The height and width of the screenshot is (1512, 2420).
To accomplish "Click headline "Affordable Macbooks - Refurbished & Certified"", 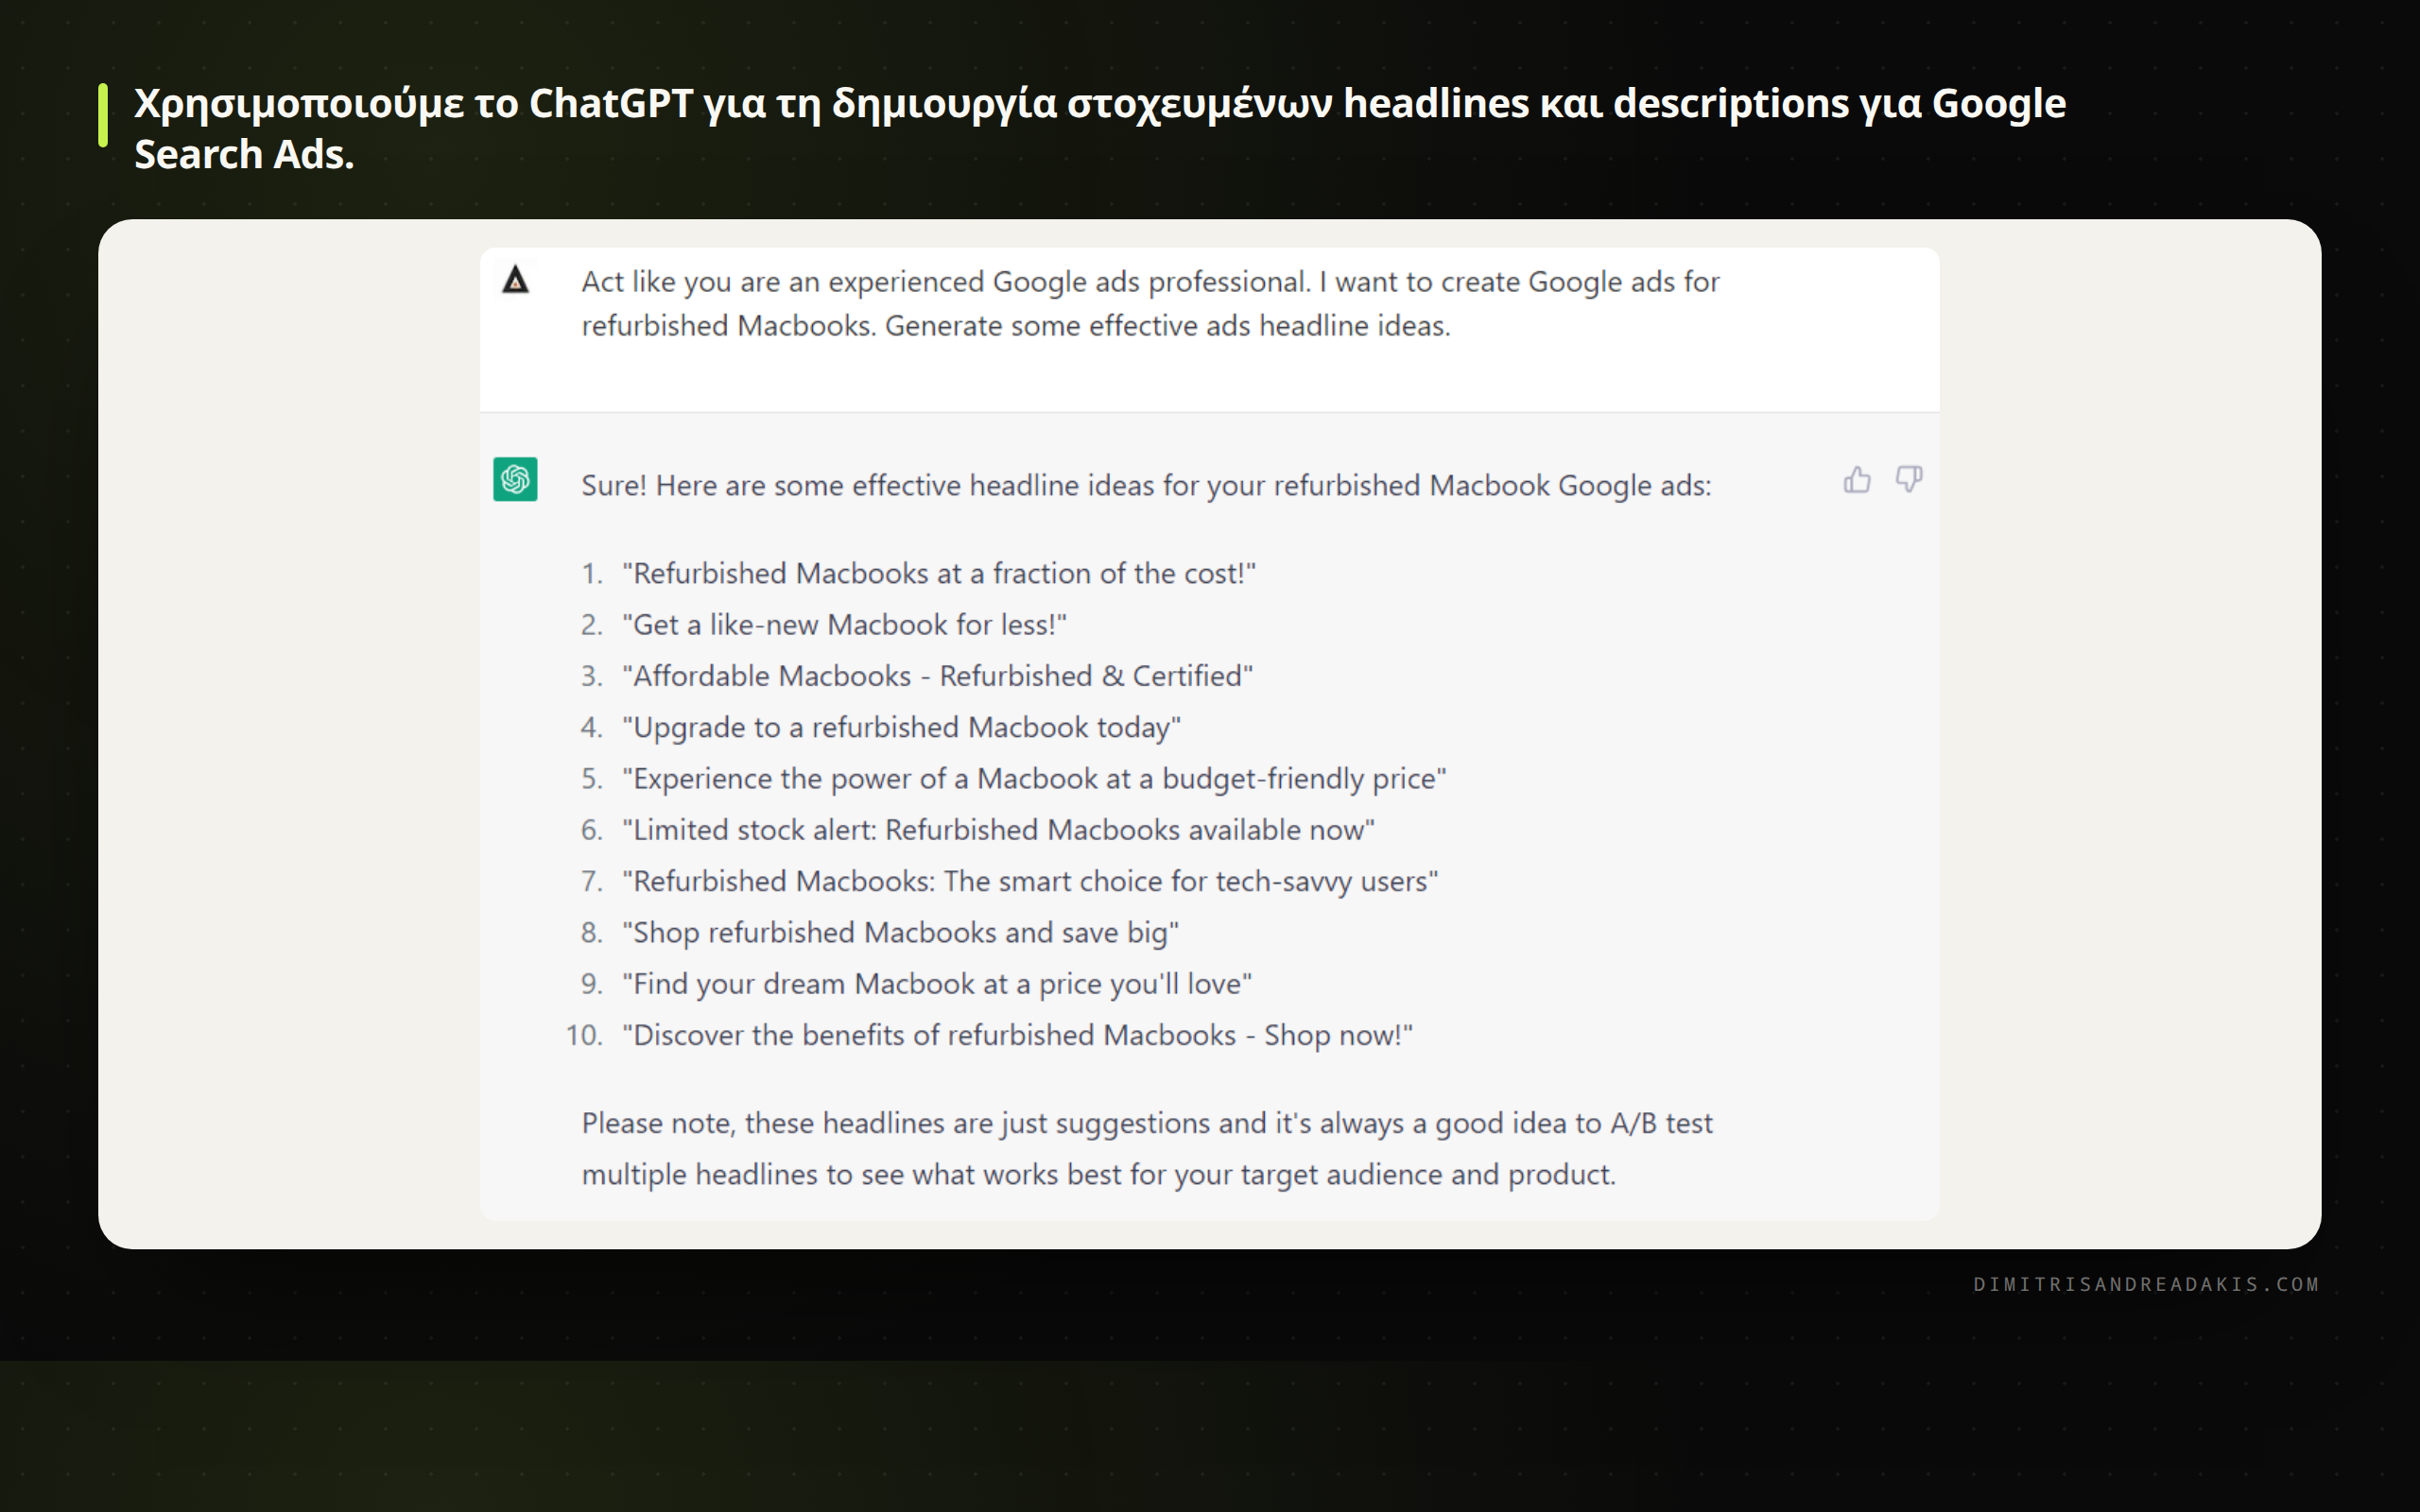I will pyautogui.click(x=938, y=676).
